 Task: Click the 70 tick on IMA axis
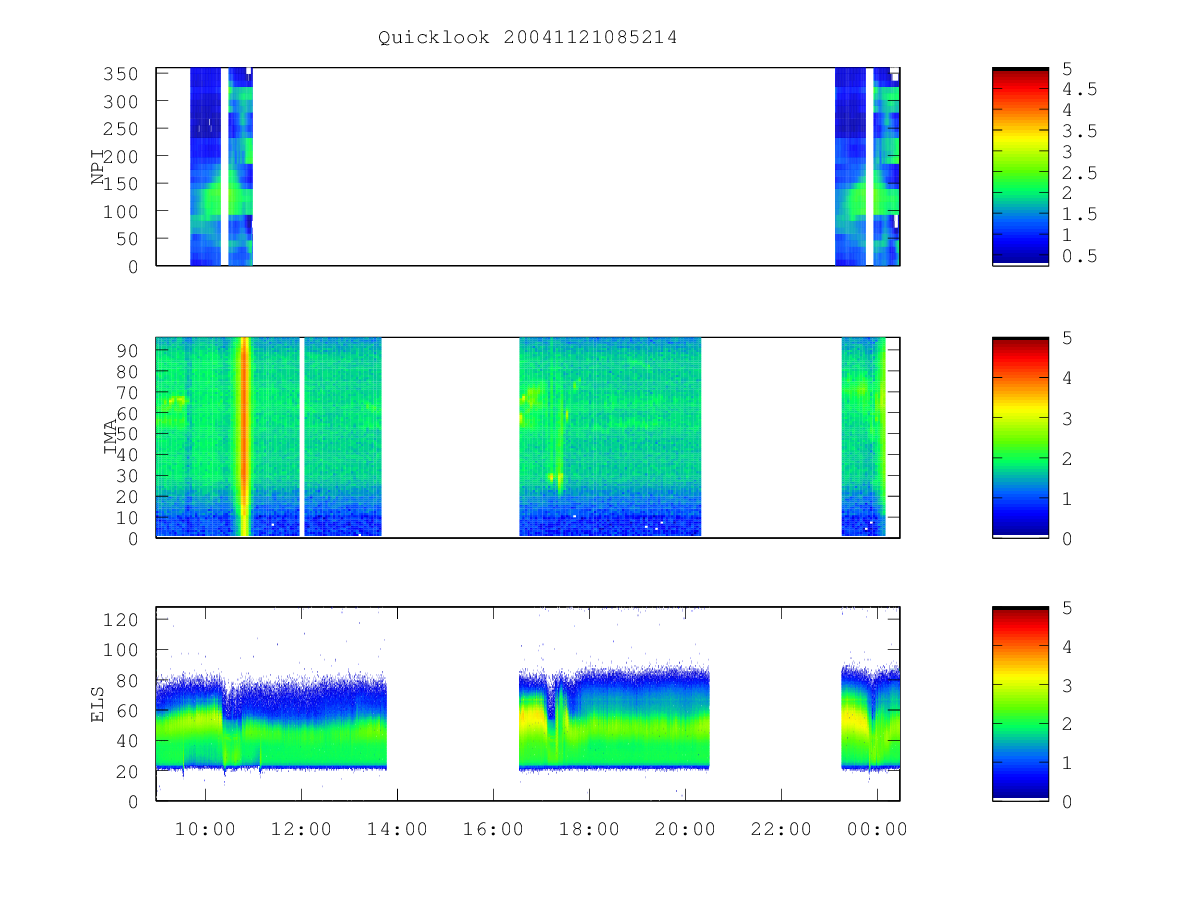pos(127,392)
